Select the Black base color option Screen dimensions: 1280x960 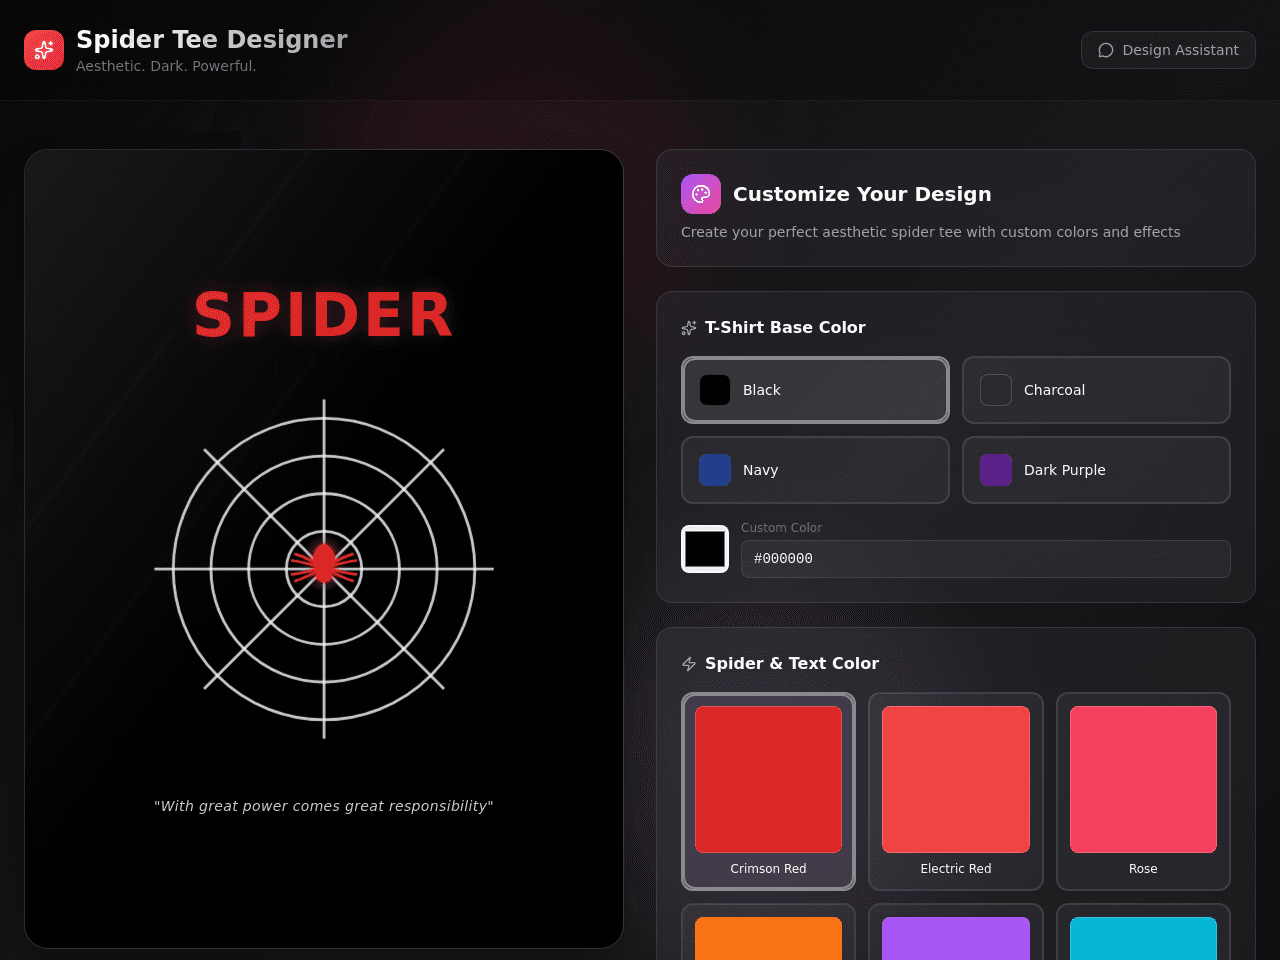click(815, 390)
